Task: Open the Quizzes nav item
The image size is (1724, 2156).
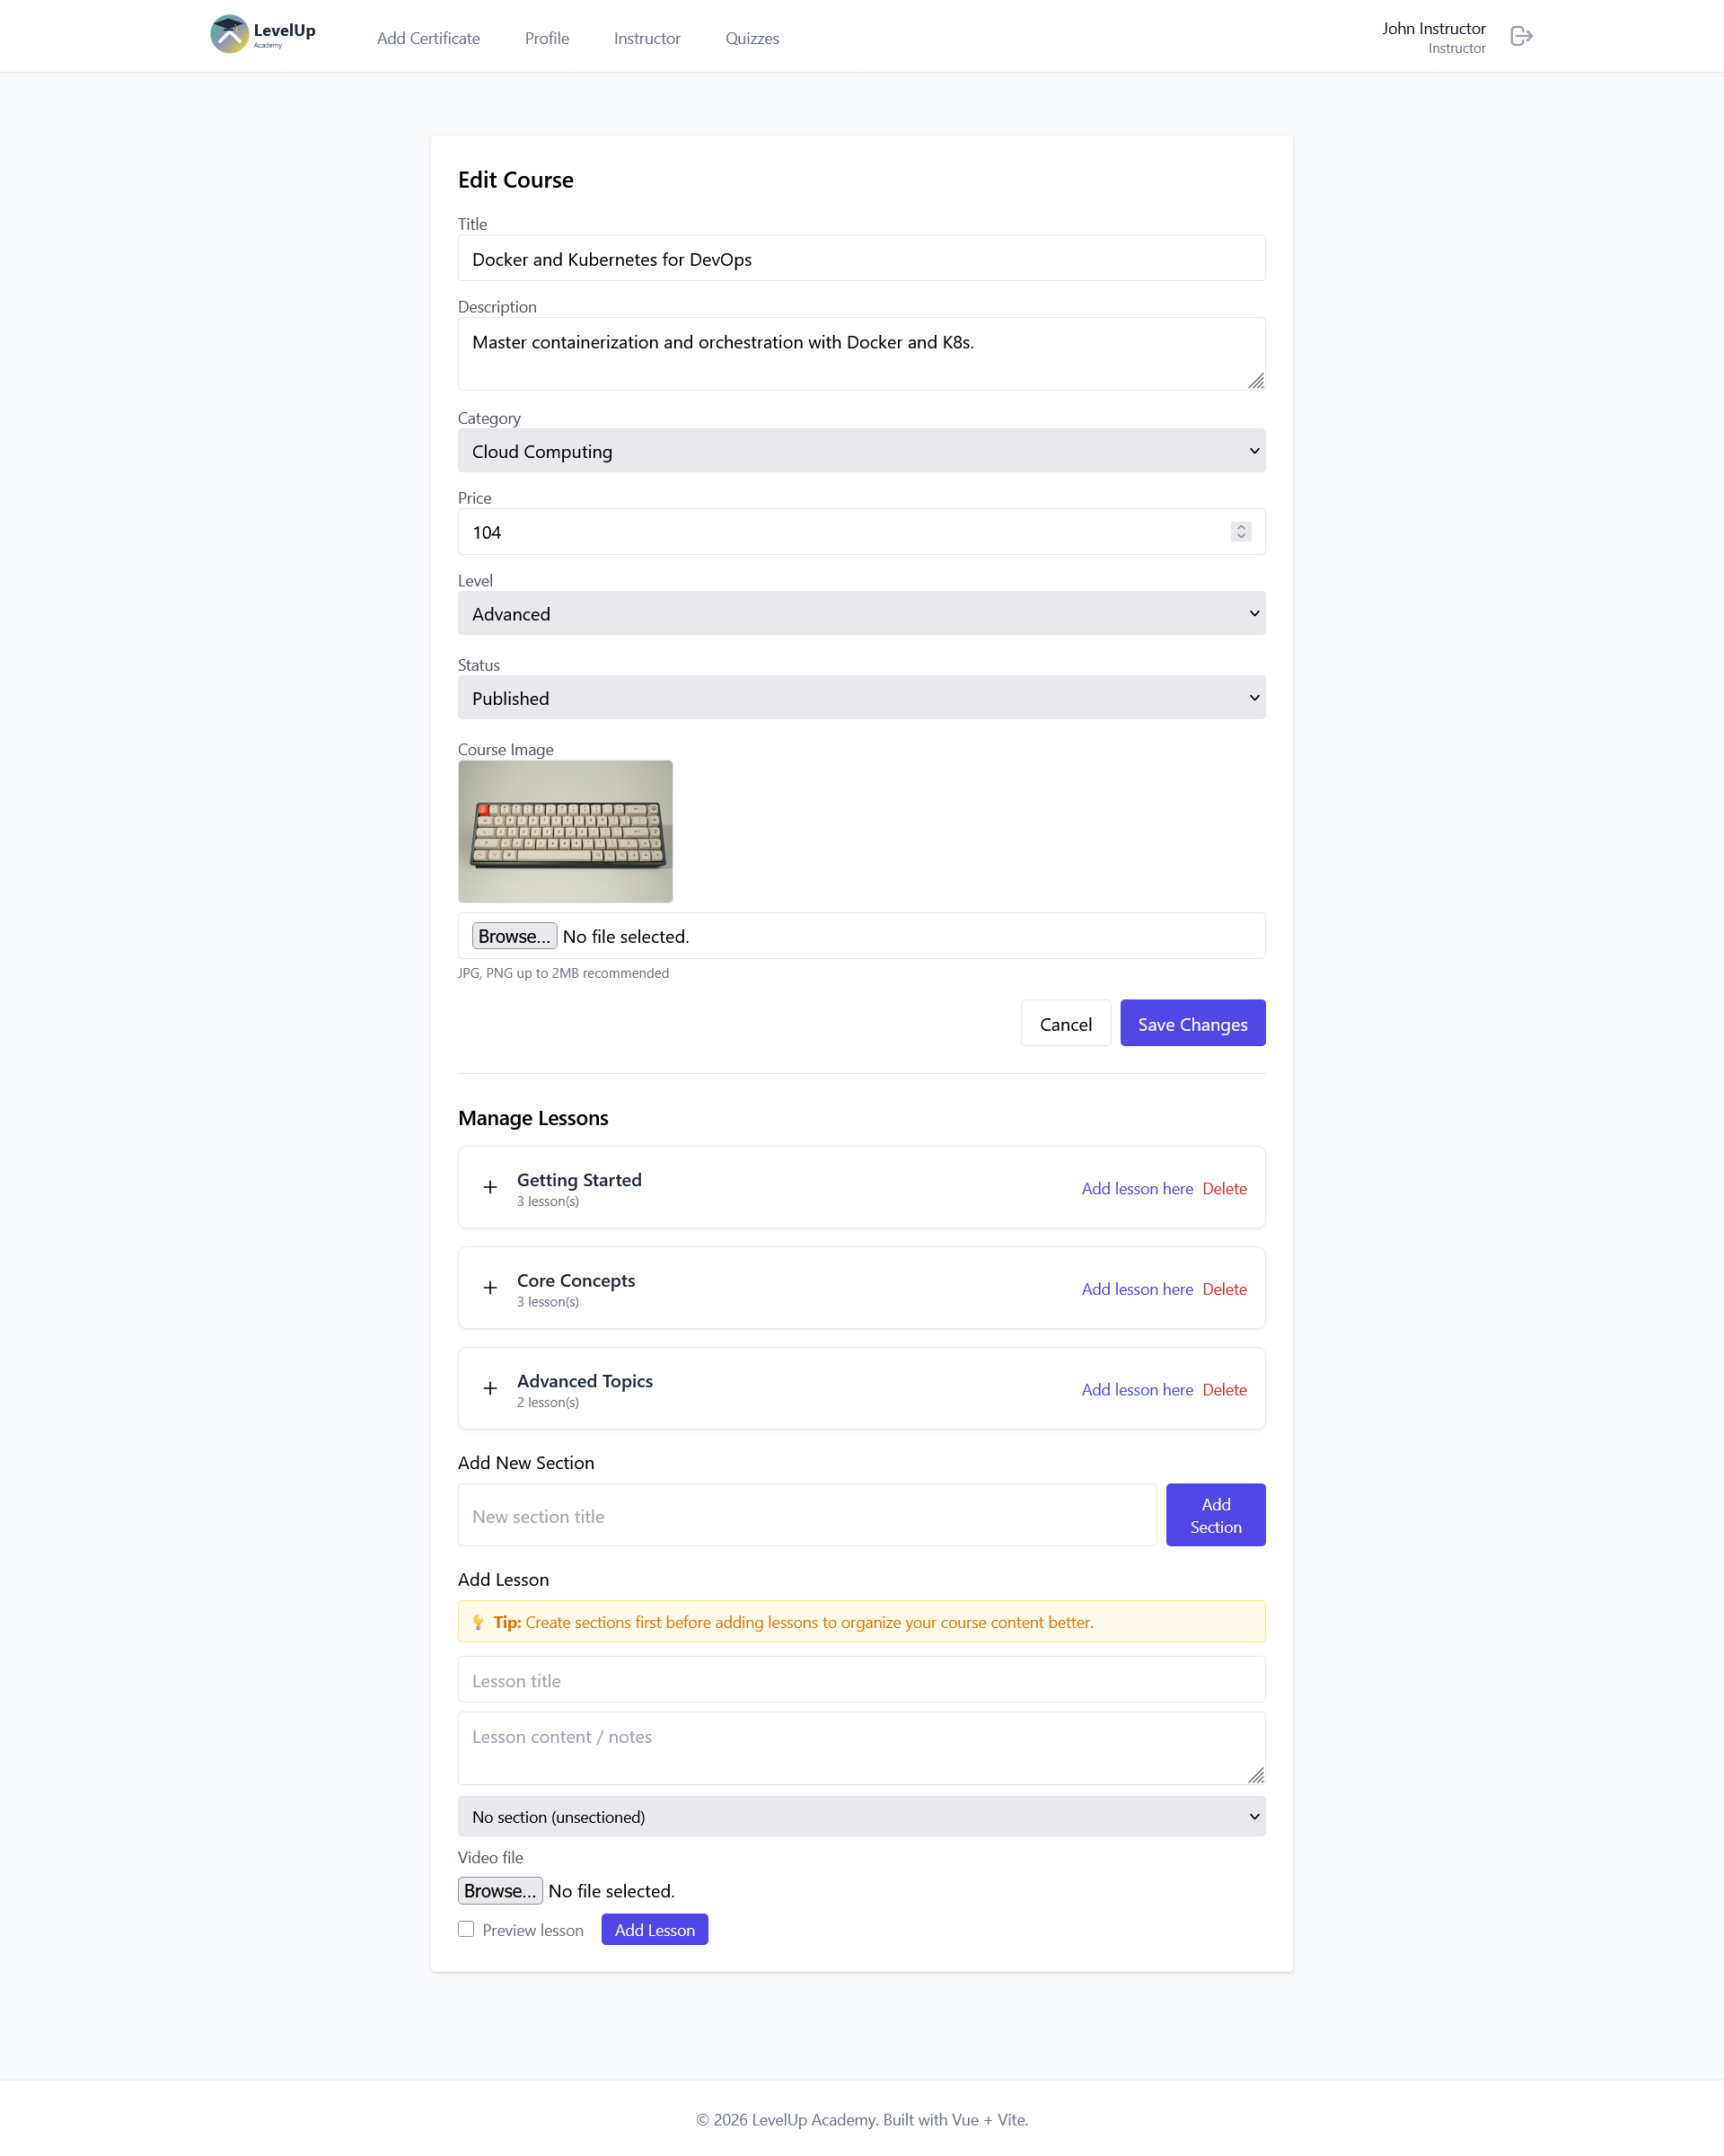Action: (x=752, y=38)
